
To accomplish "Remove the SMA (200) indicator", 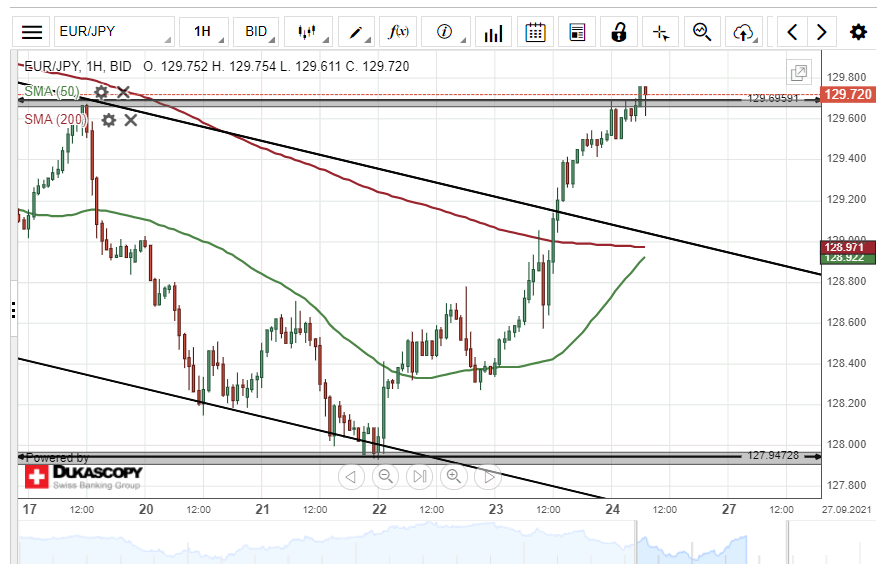I will (x=131, y=120).
